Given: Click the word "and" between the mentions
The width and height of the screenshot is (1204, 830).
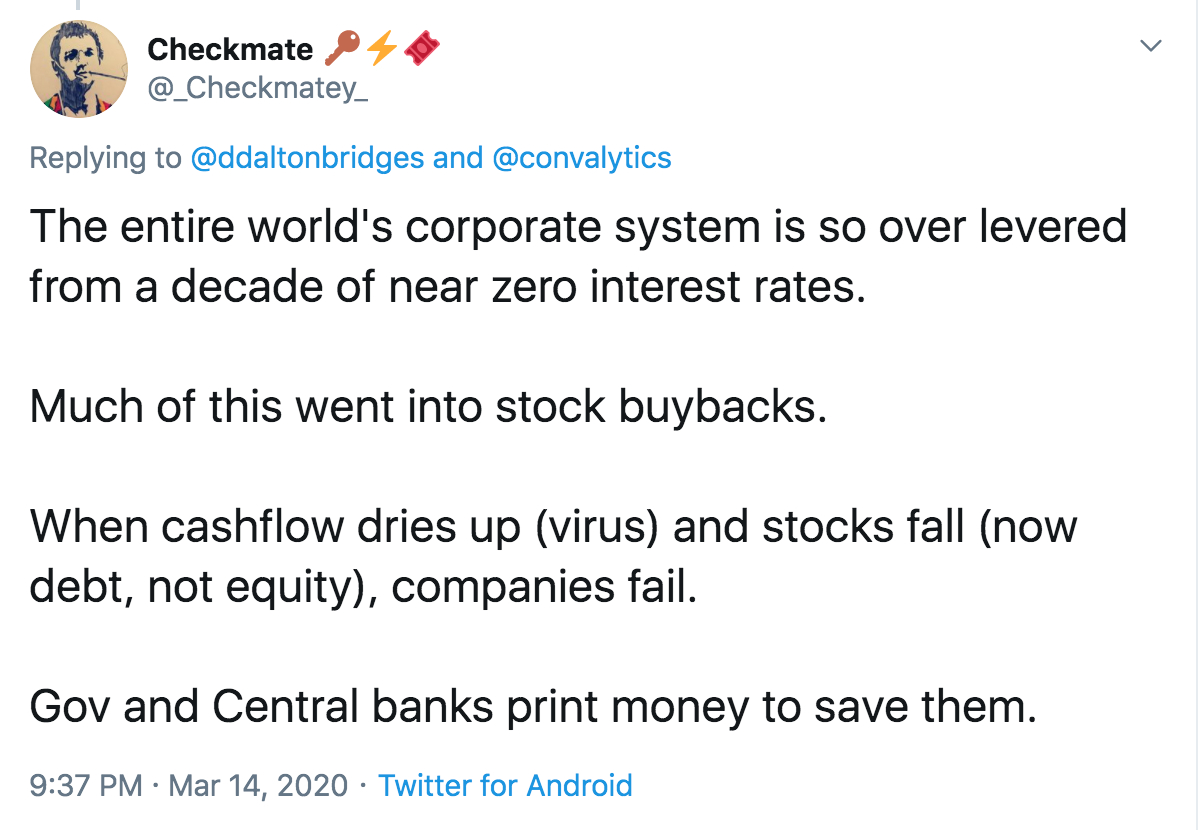Looking at the screenshot, I should (x=458, y=158).
